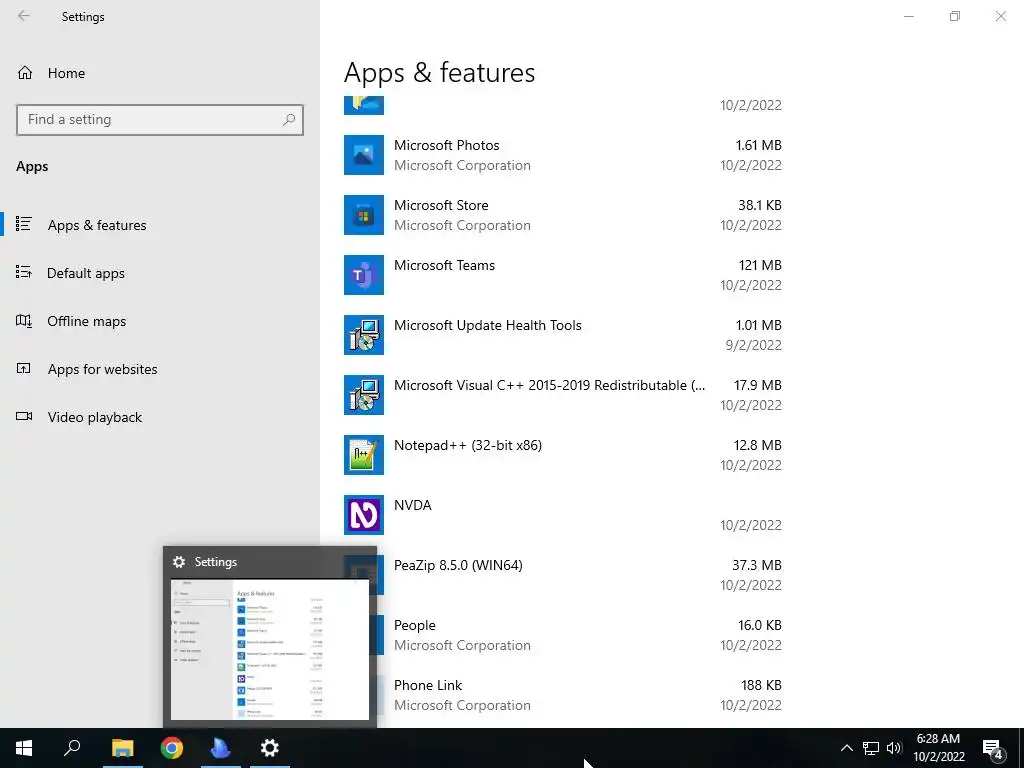Screen dimensions: 1024x768
Task: Click the Microsoft Photos app icon
Action: click(x=364, y=155)
